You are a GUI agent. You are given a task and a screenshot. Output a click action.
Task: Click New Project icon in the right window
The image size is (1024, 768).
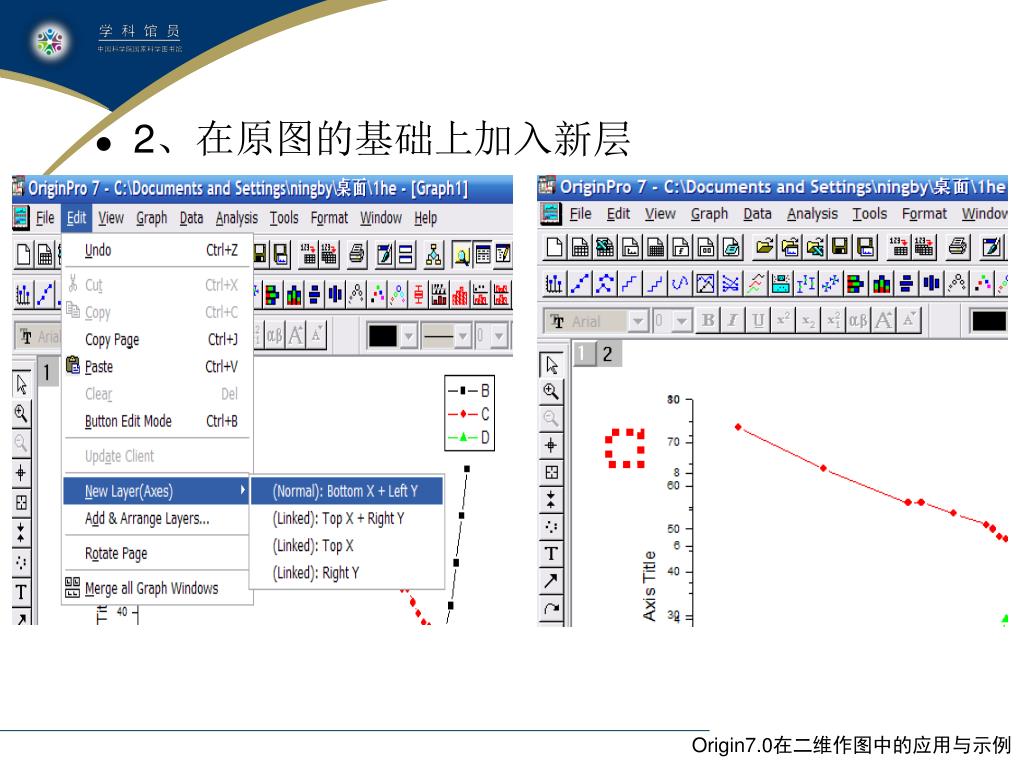pyautogui.click(x=554, y=247)
